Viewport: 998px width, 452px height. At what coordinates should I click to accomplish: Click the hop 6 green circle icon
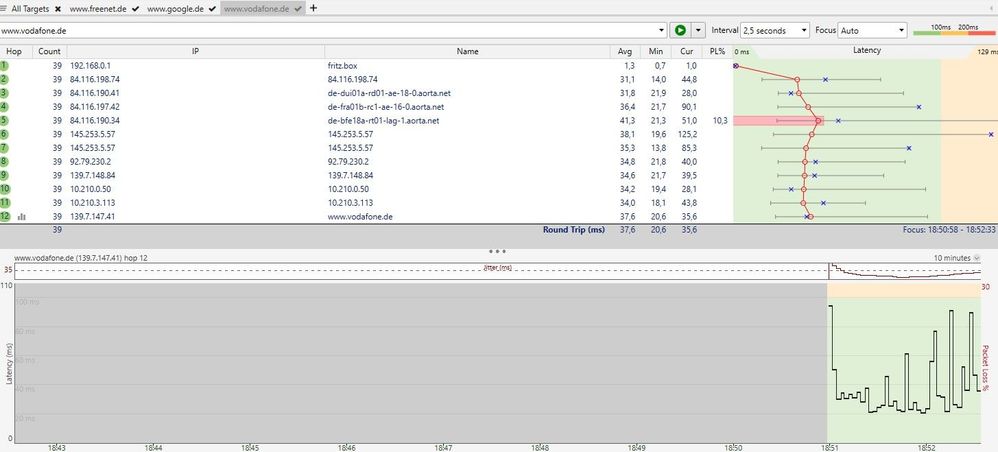point(4,134)
